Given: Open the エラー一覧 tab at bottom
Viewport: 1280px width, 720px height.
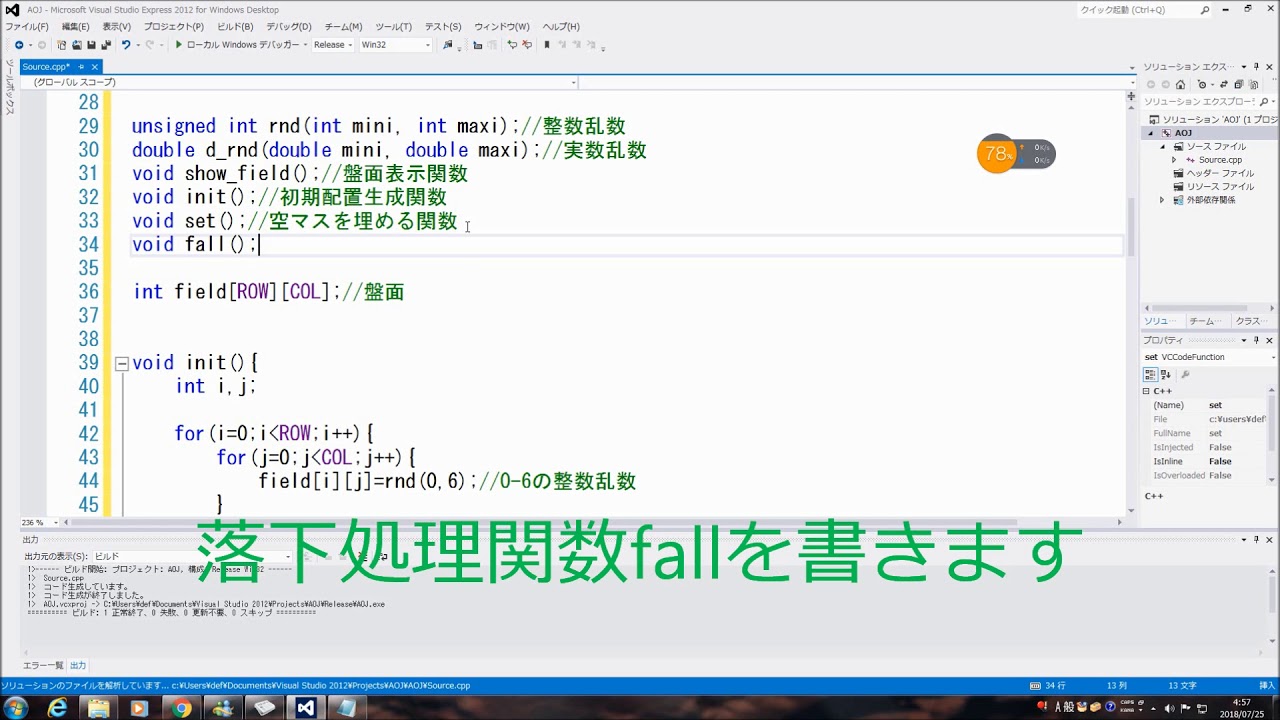Looking at the screenshot, I should [x=43, y=665].
